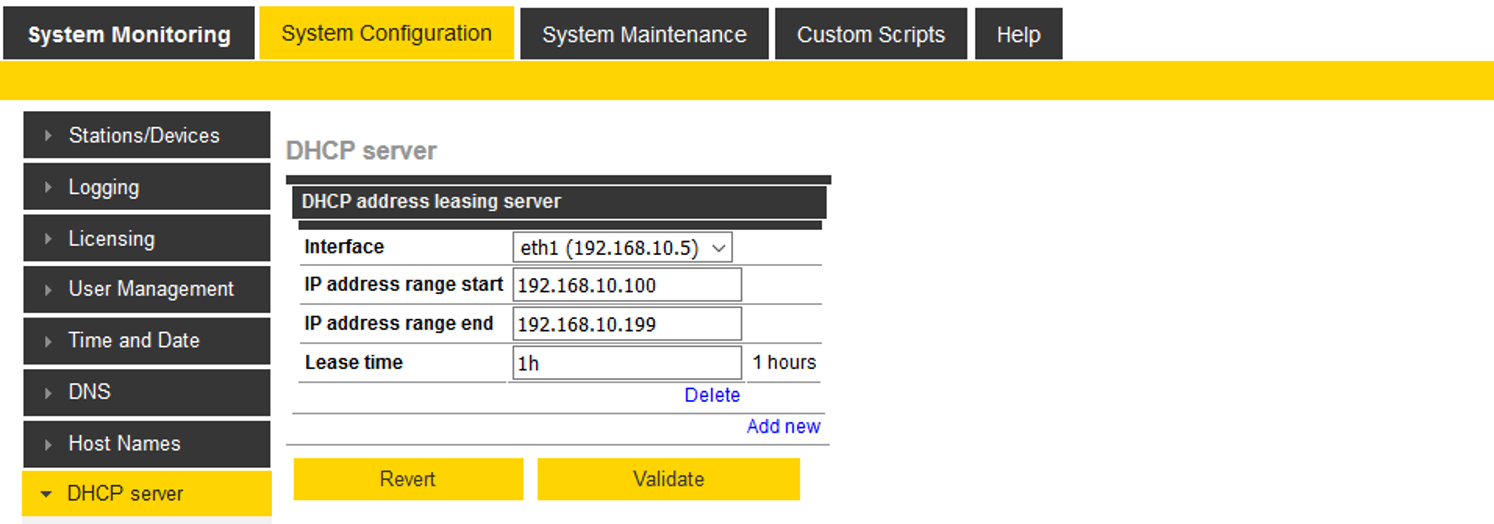Viewport: 1494px width, 524px height.
Task: Open the Help tab
Action: [1018, 35]
